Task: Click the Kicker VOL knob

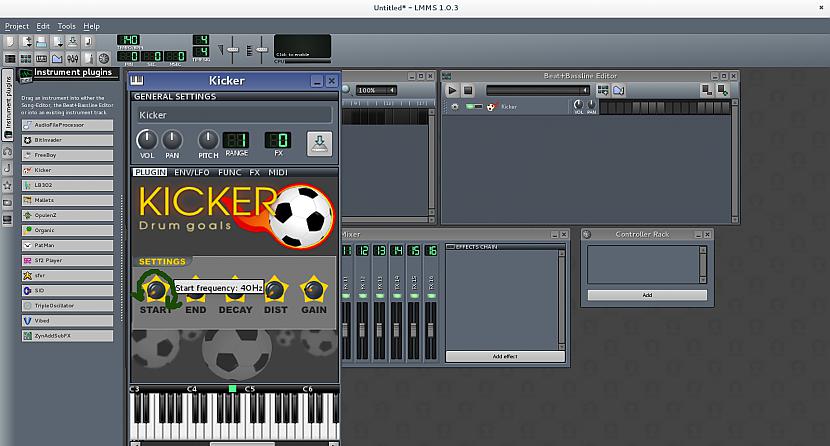Action: tap(147, 140)
